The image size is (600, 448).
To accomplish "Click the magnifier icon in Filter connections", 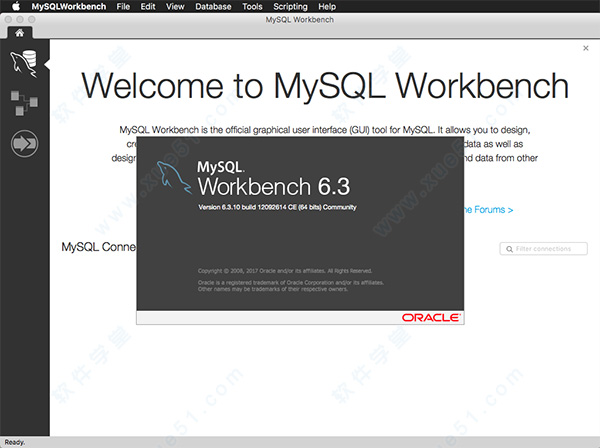I will click(x=509, y=248).
